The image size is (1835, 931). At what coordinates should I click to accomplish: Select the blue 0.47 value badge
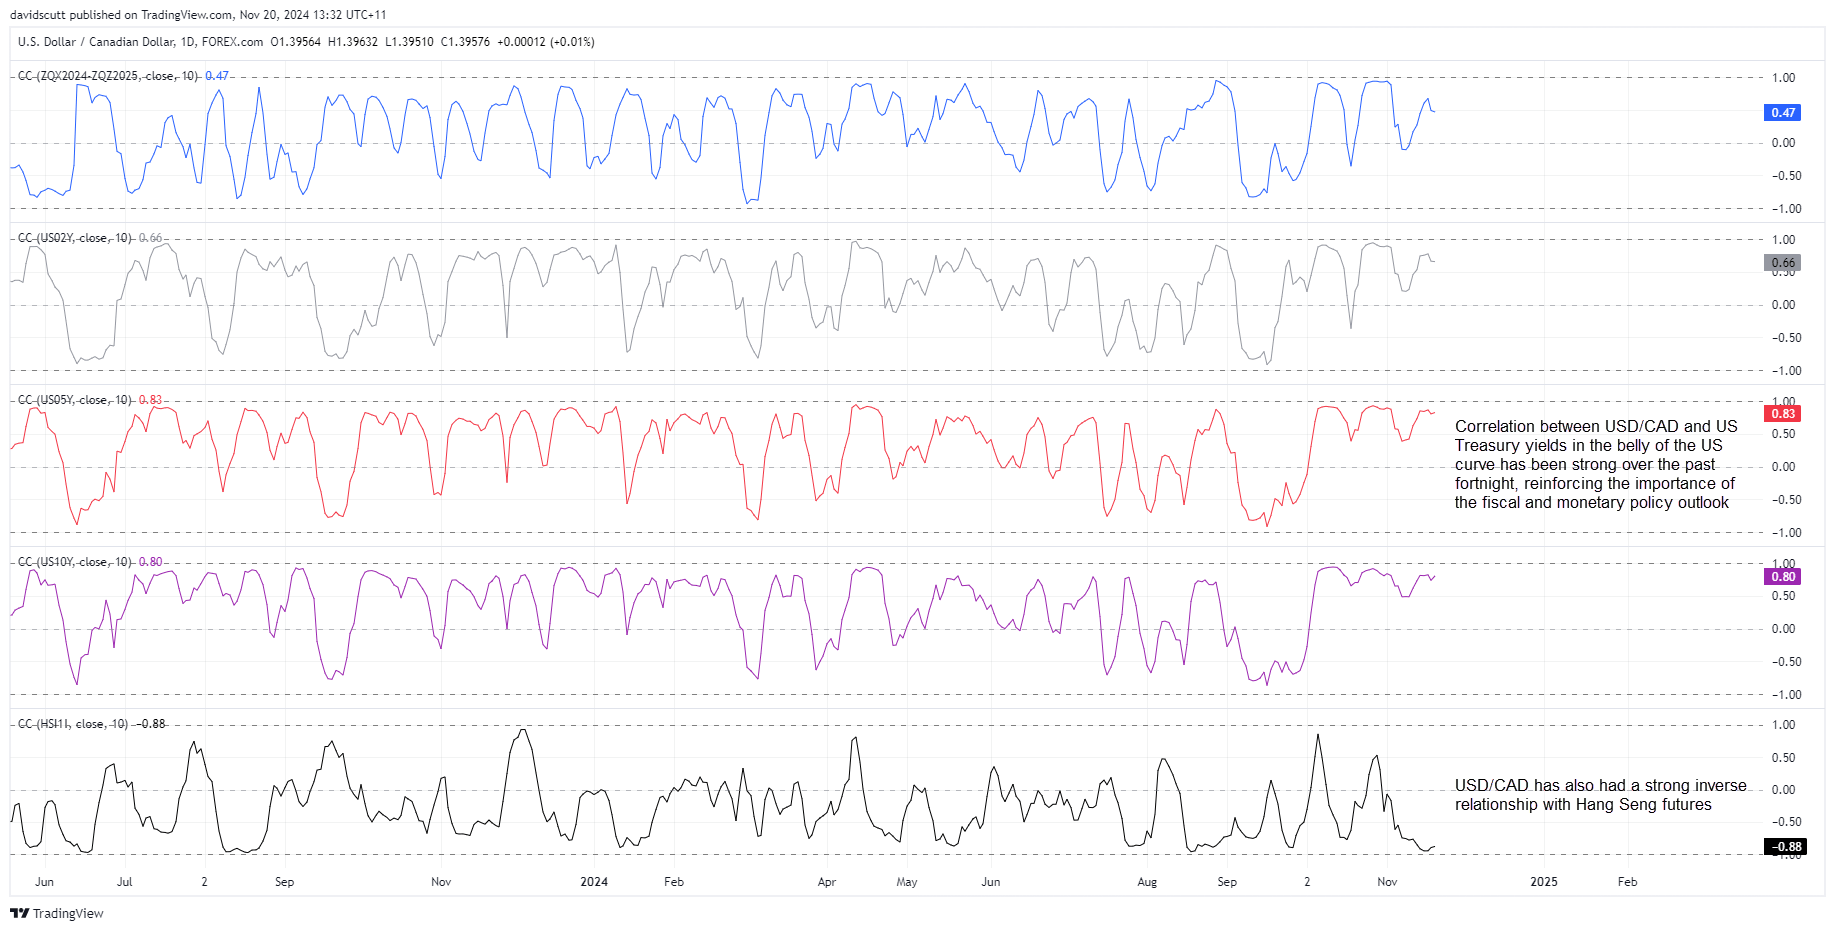pos(1783,113)
